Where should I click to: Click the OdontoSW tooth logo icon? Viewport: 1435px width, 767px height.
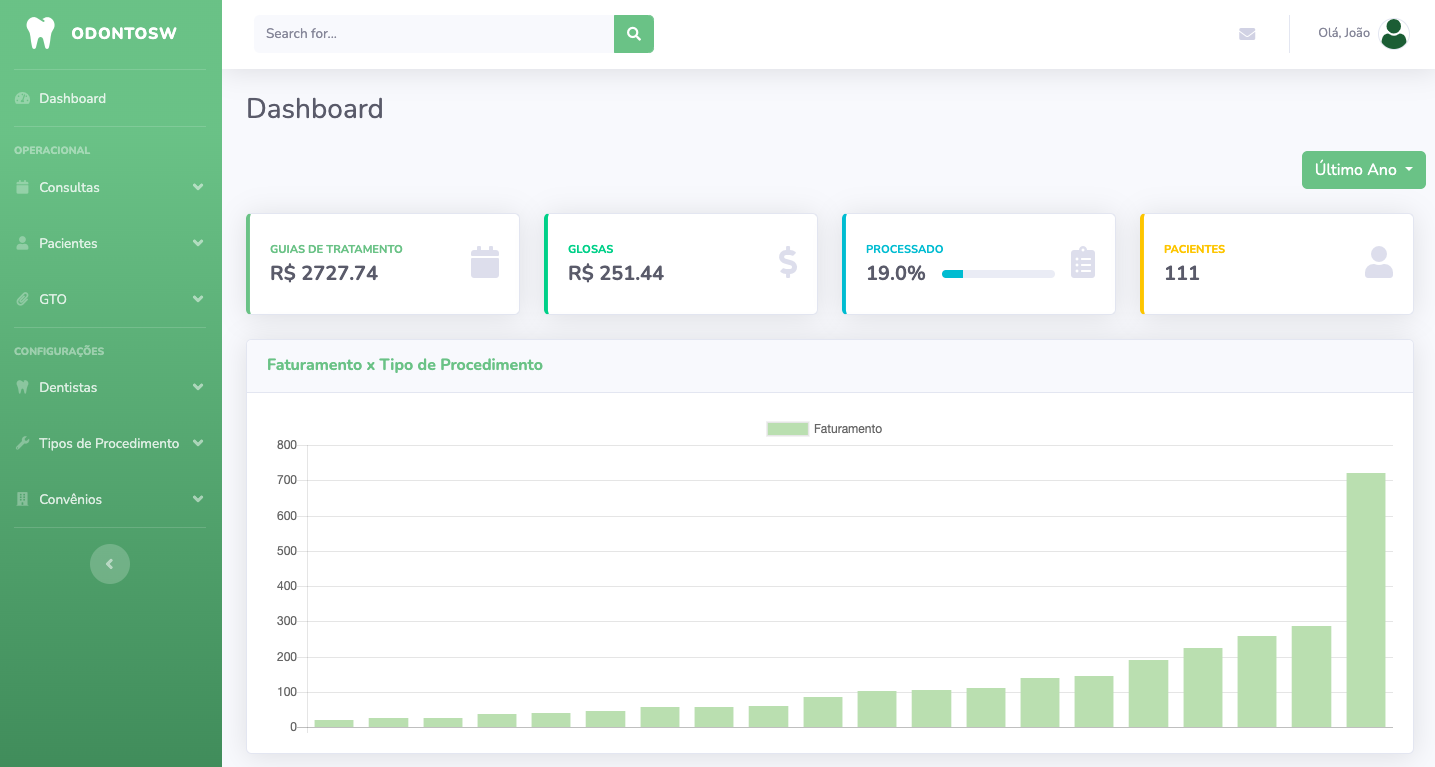(40, 33)
